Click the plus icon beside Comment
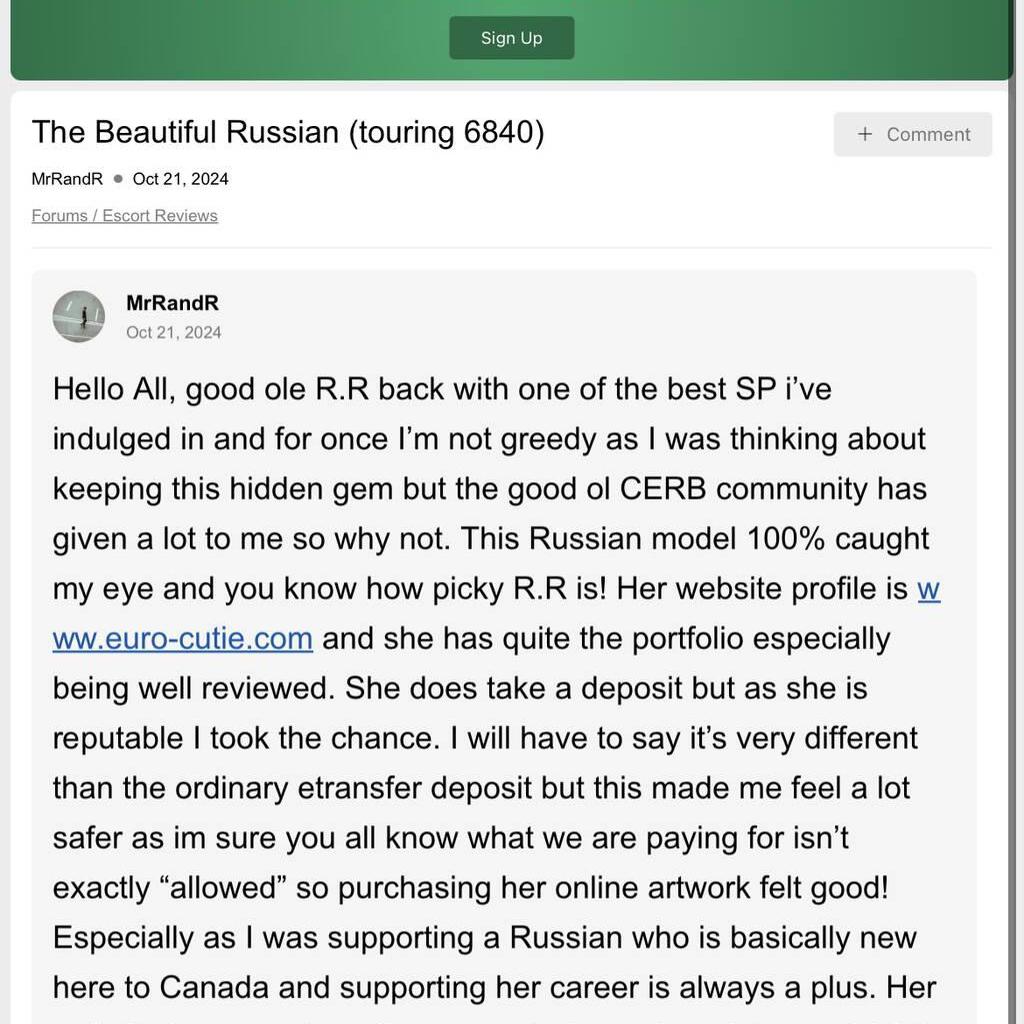1024x1024 pixels. pyautogui.click(x=865, y=135)
